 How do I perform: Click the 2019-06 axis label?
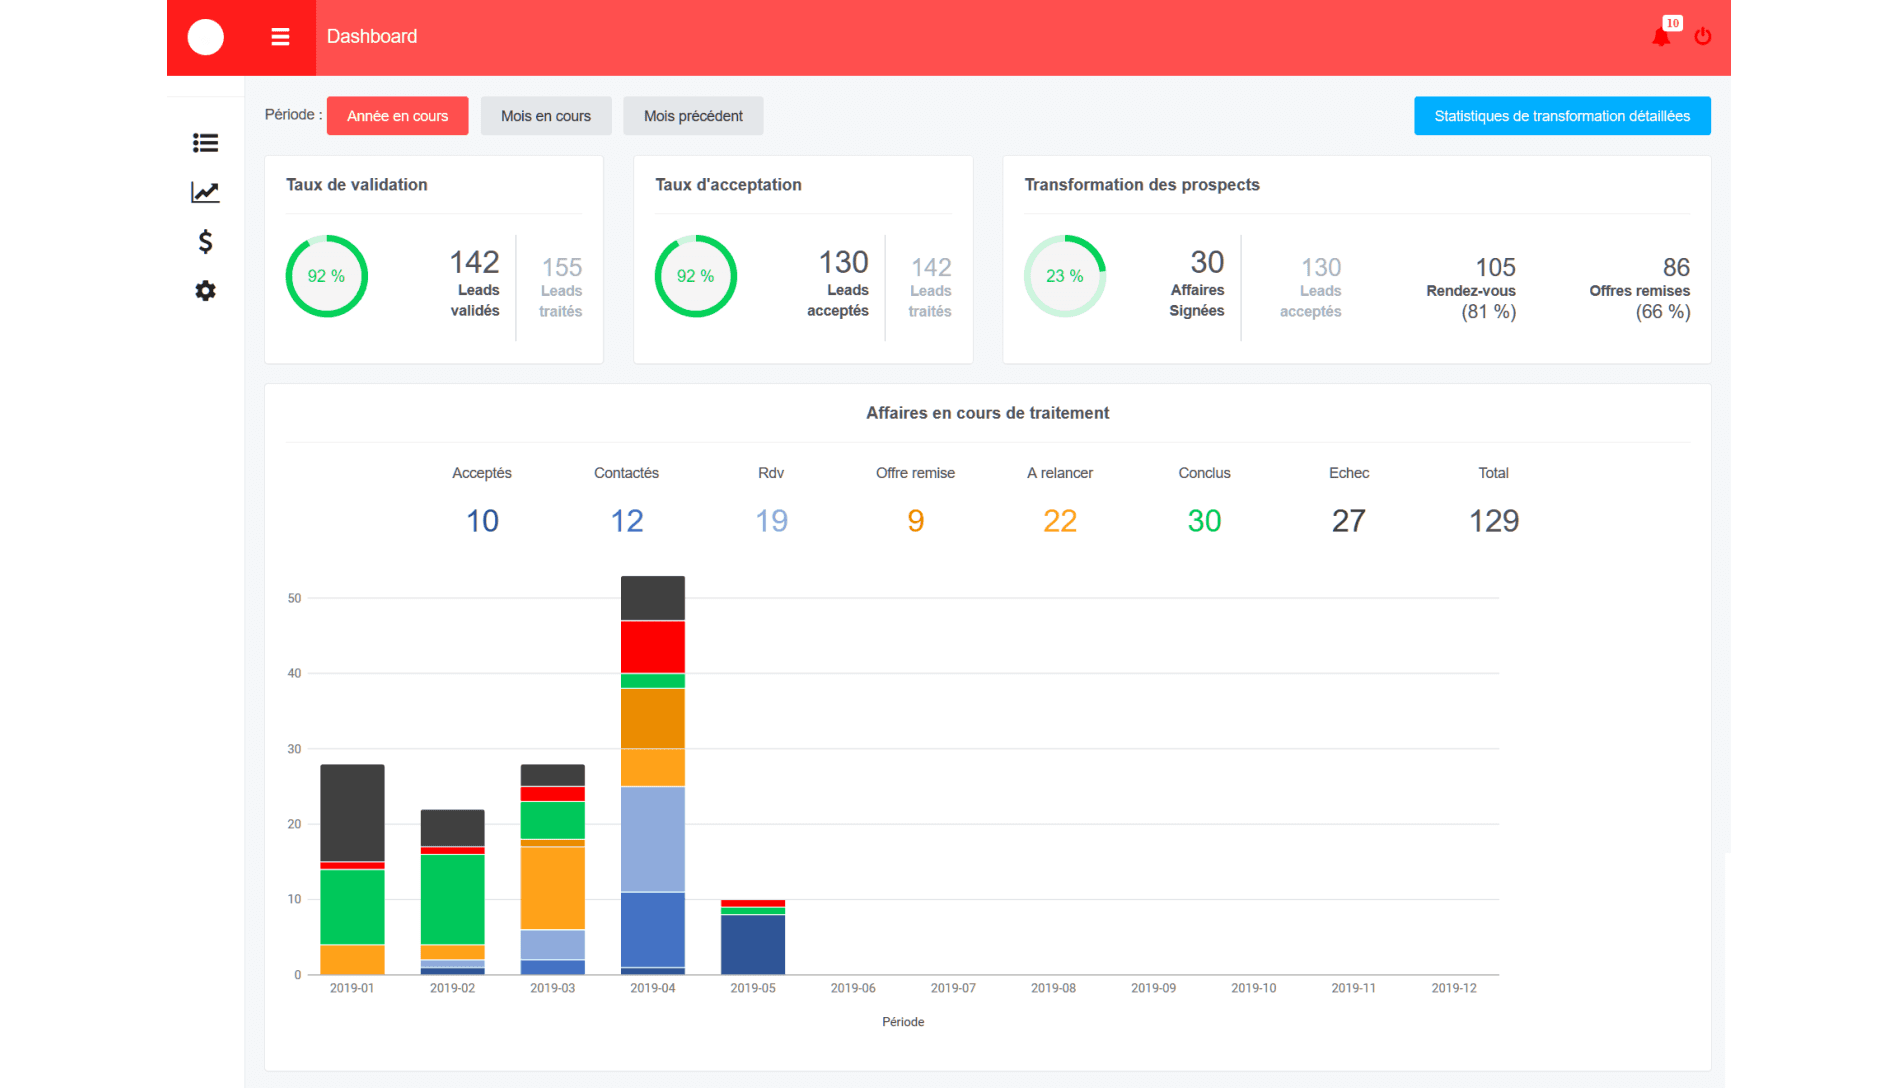tap(853, 988)
